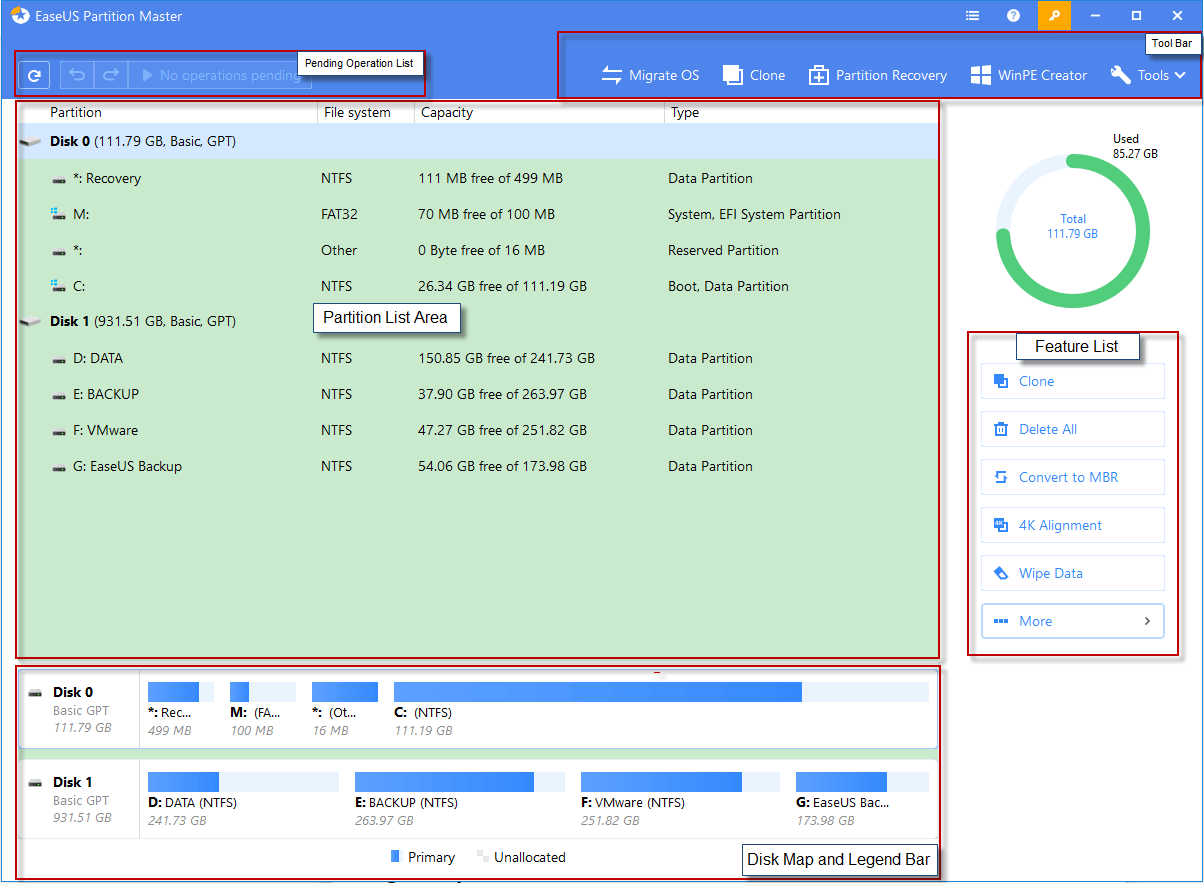Click the redo arrow icon
Screen dimensions: 1204x883
[x=111, y=75]
